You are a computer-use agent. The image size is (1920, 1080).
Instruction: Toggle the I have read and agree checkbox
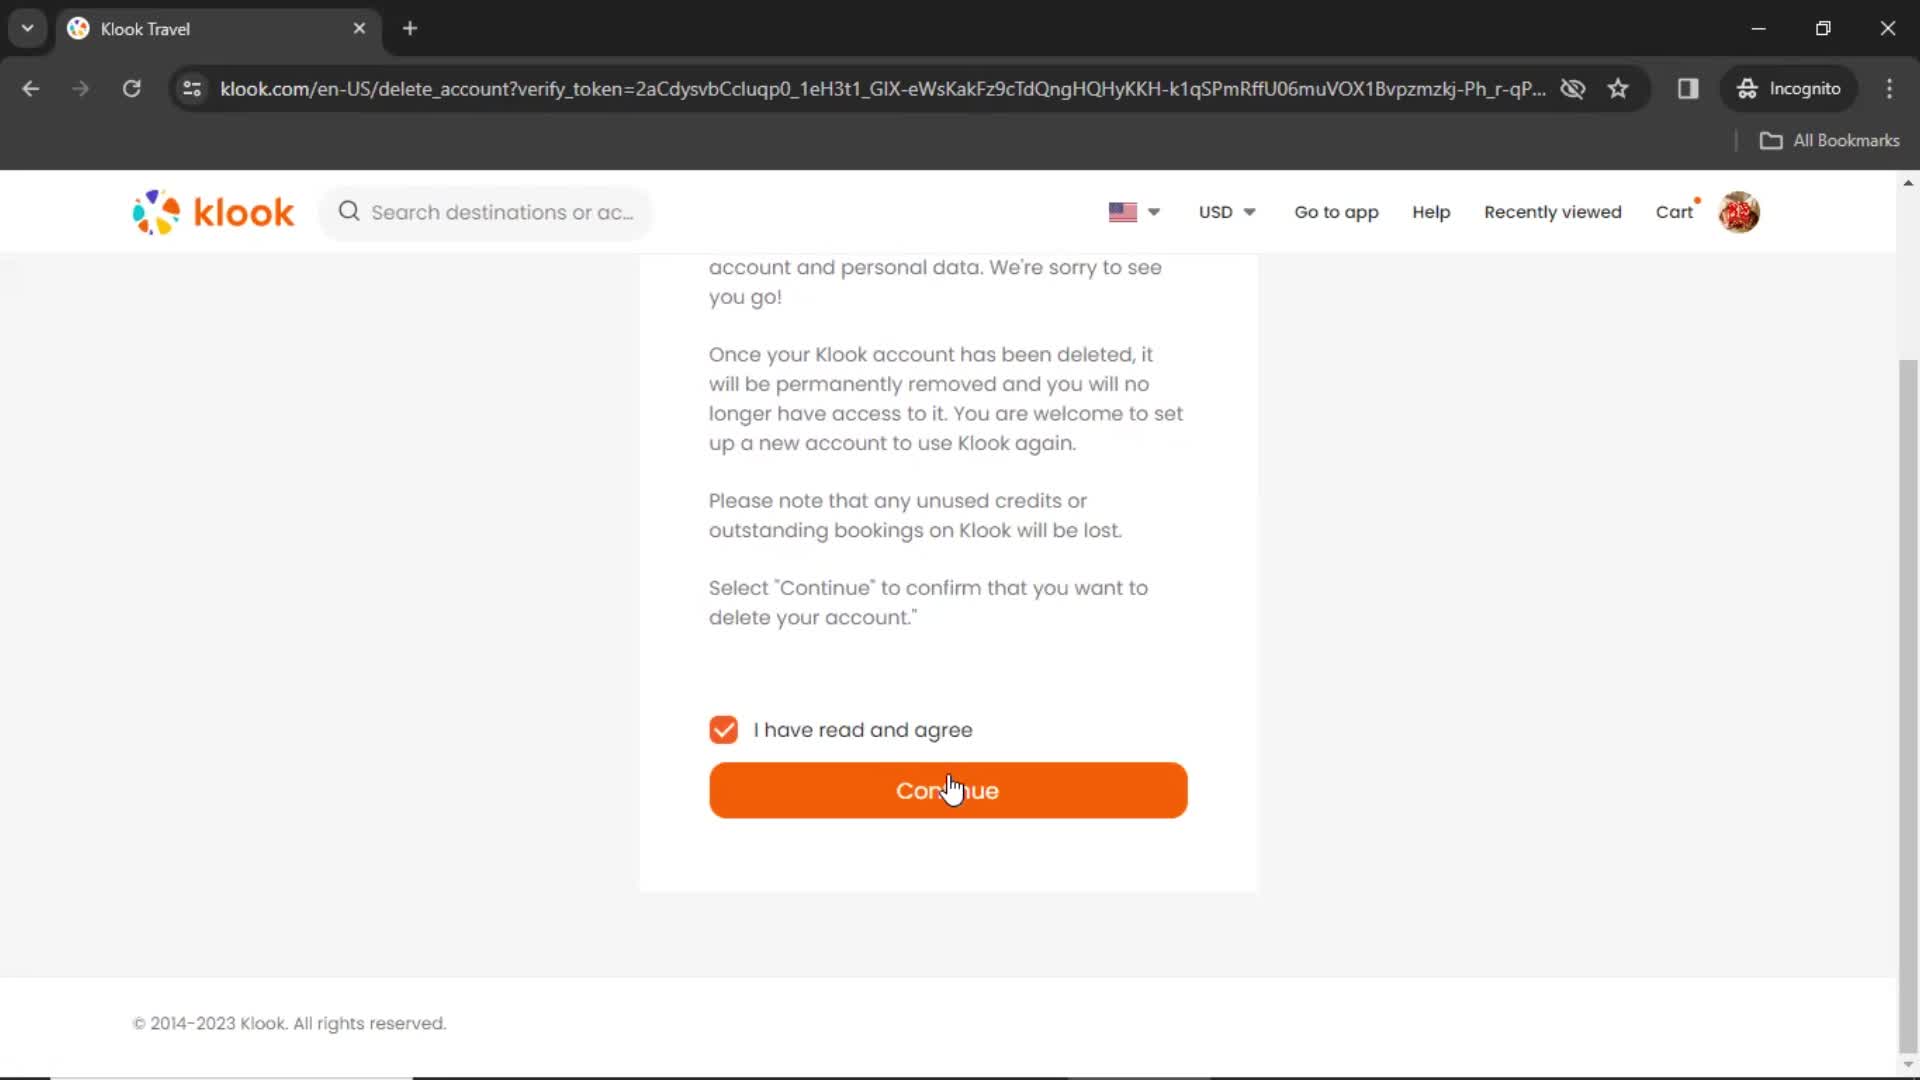(724, 729)
